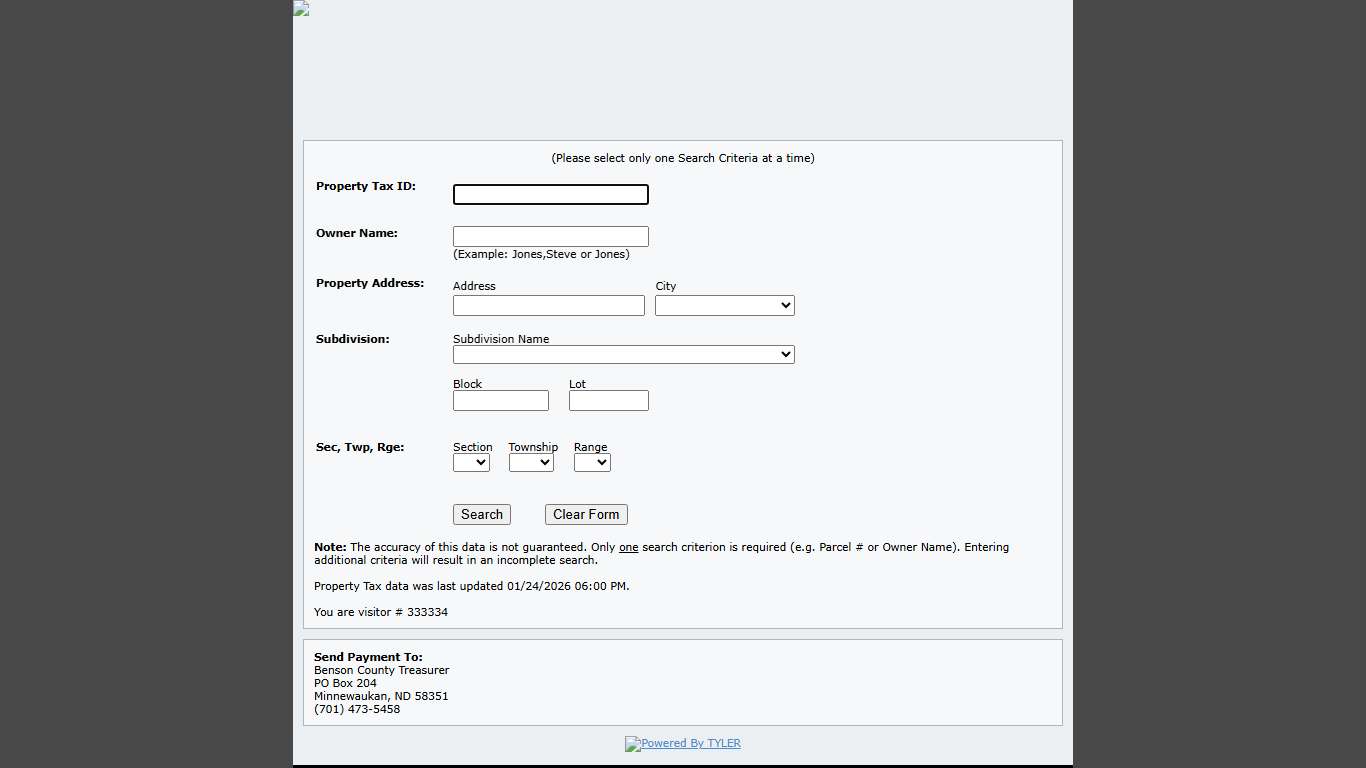Click the broken image icon beside Powered By TYLER

(632, 744)
